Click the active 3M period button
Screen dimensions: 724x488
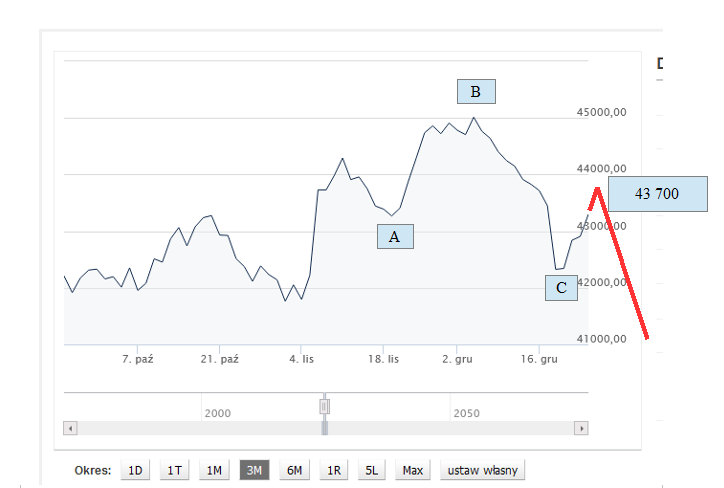coord(254,470)
